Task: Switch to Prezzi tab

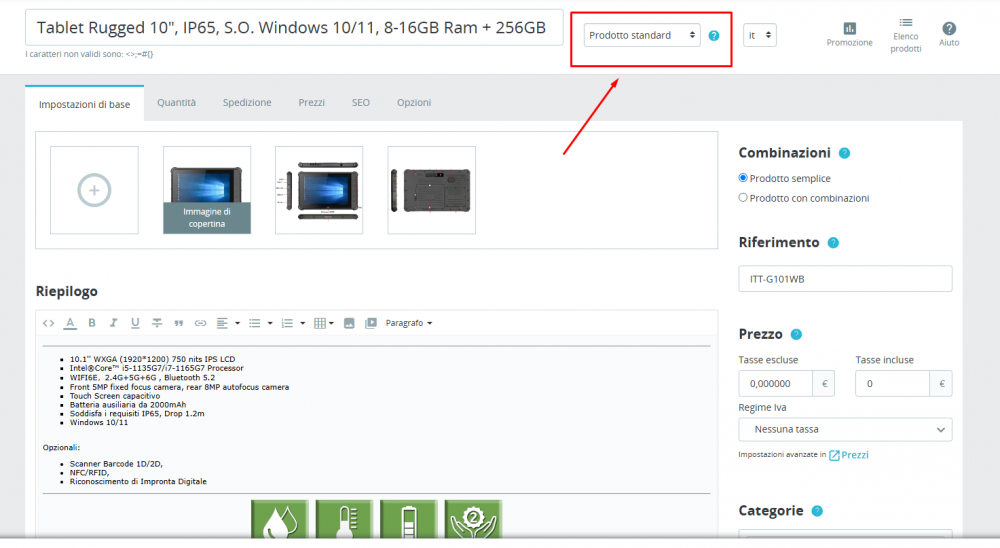Action: pos(311,103)
